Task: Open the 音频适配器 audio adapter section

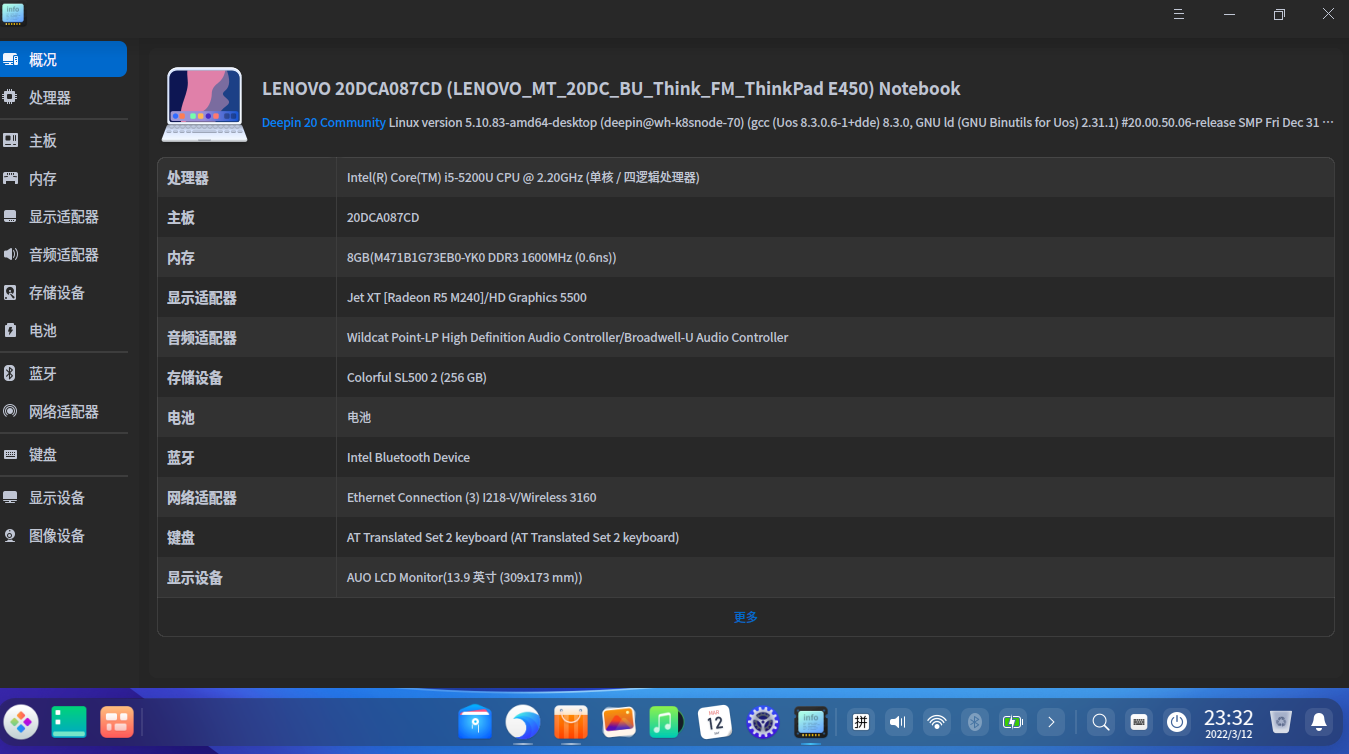Action: (63, 255)
